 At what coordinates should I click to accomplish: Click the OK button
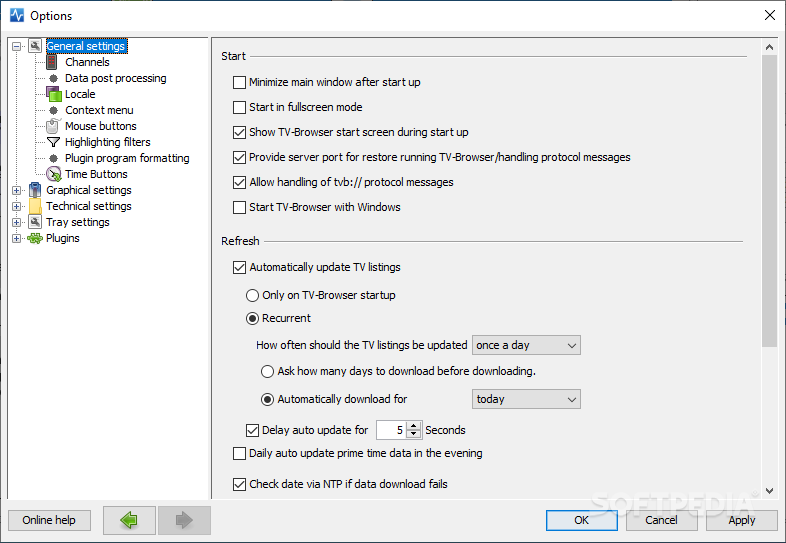(581, 520)
